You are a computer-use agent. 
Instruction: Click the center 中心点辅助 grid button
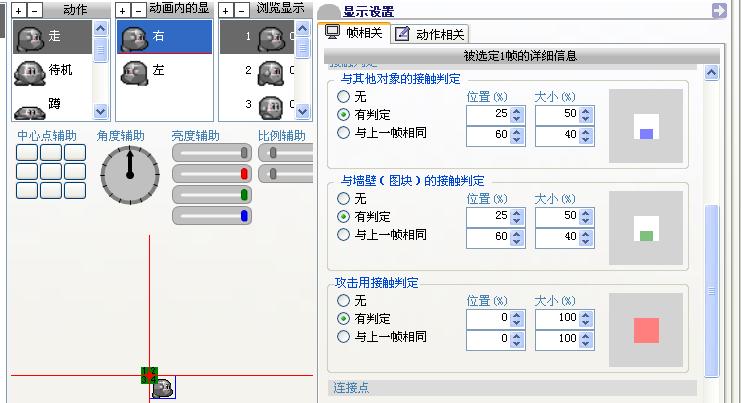(51, 171)
